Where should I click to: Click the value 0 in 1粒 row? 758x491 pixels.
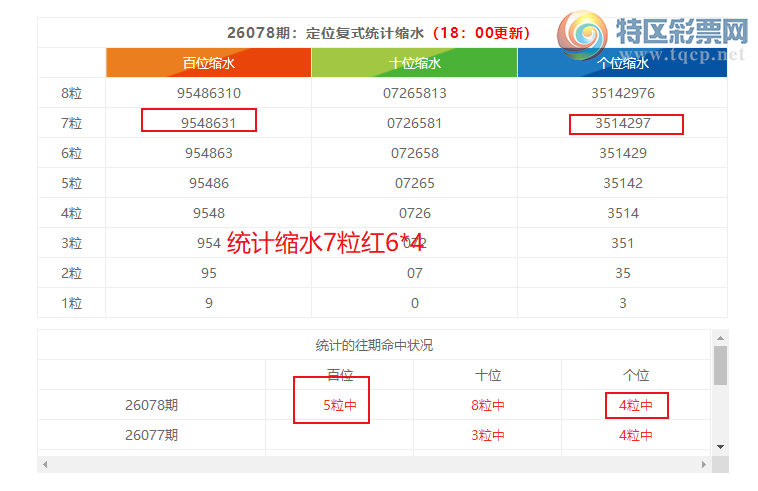pyautogui.click(x=415, y=303)
